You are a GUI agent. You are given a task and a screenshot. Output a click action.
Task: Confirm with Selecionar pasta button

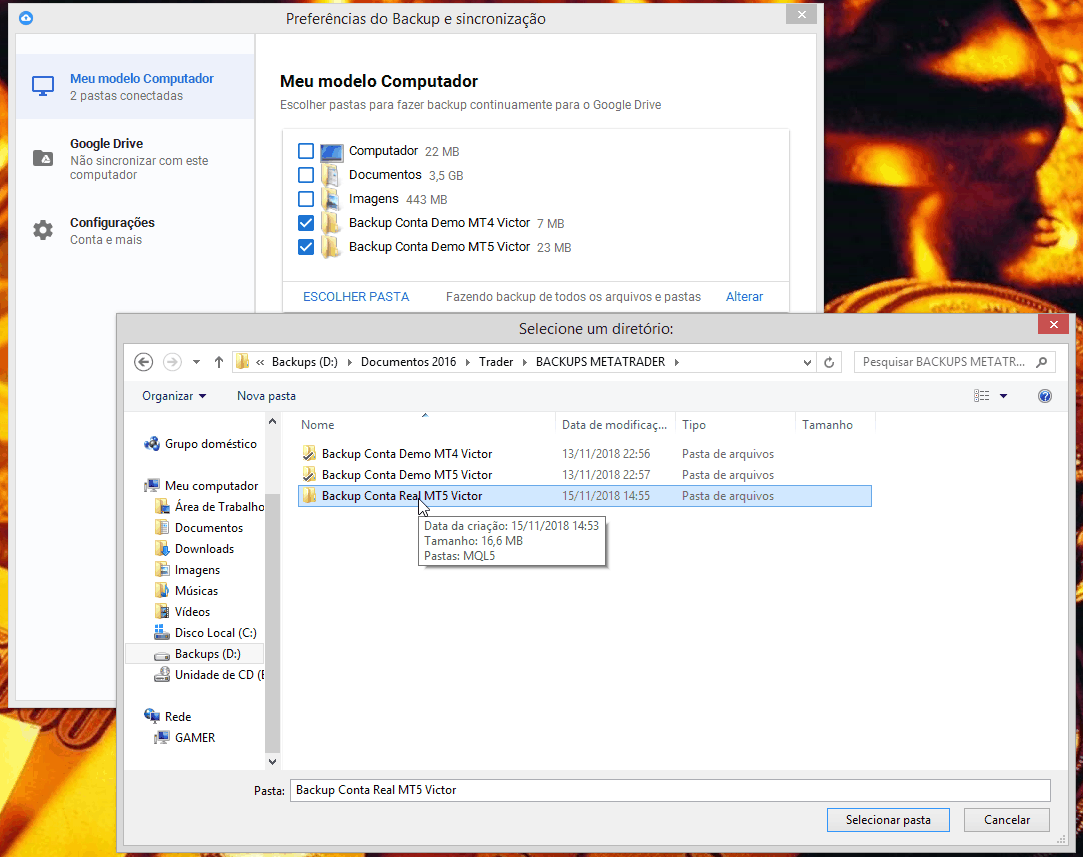coord(888,820)
